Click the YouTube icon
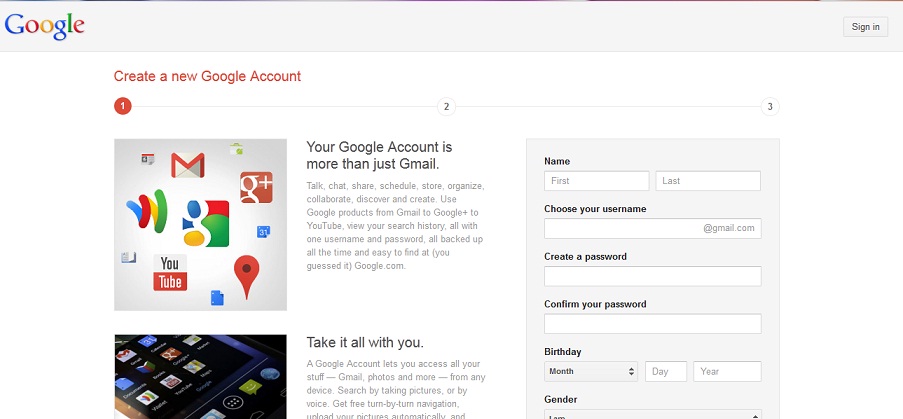 click(170, 272)
